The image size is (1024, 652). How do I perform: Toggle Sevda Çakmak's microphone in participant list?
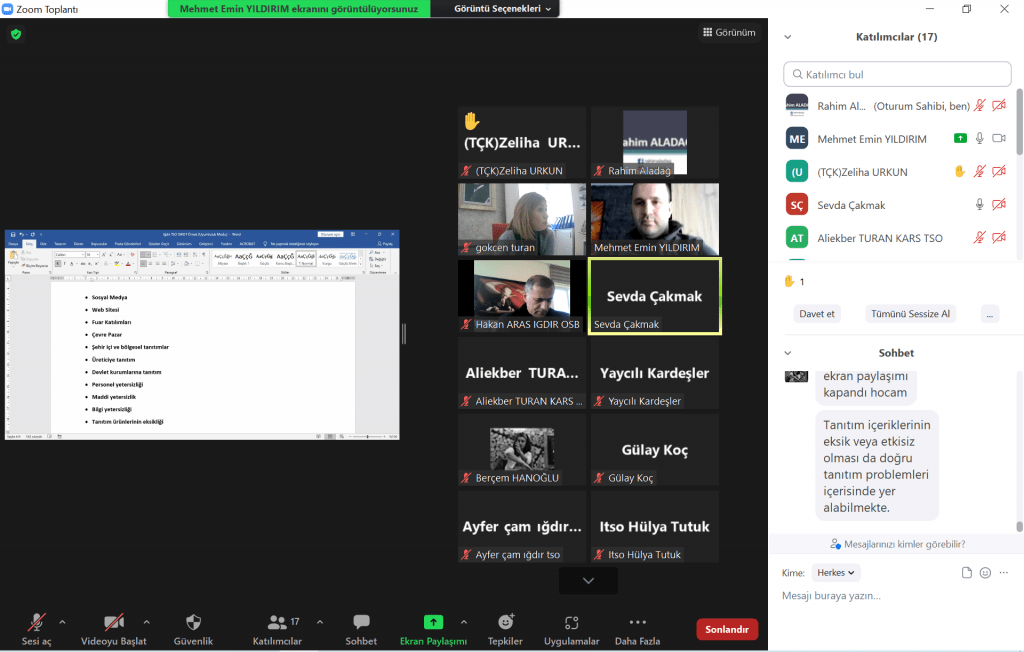click(980, 205)
